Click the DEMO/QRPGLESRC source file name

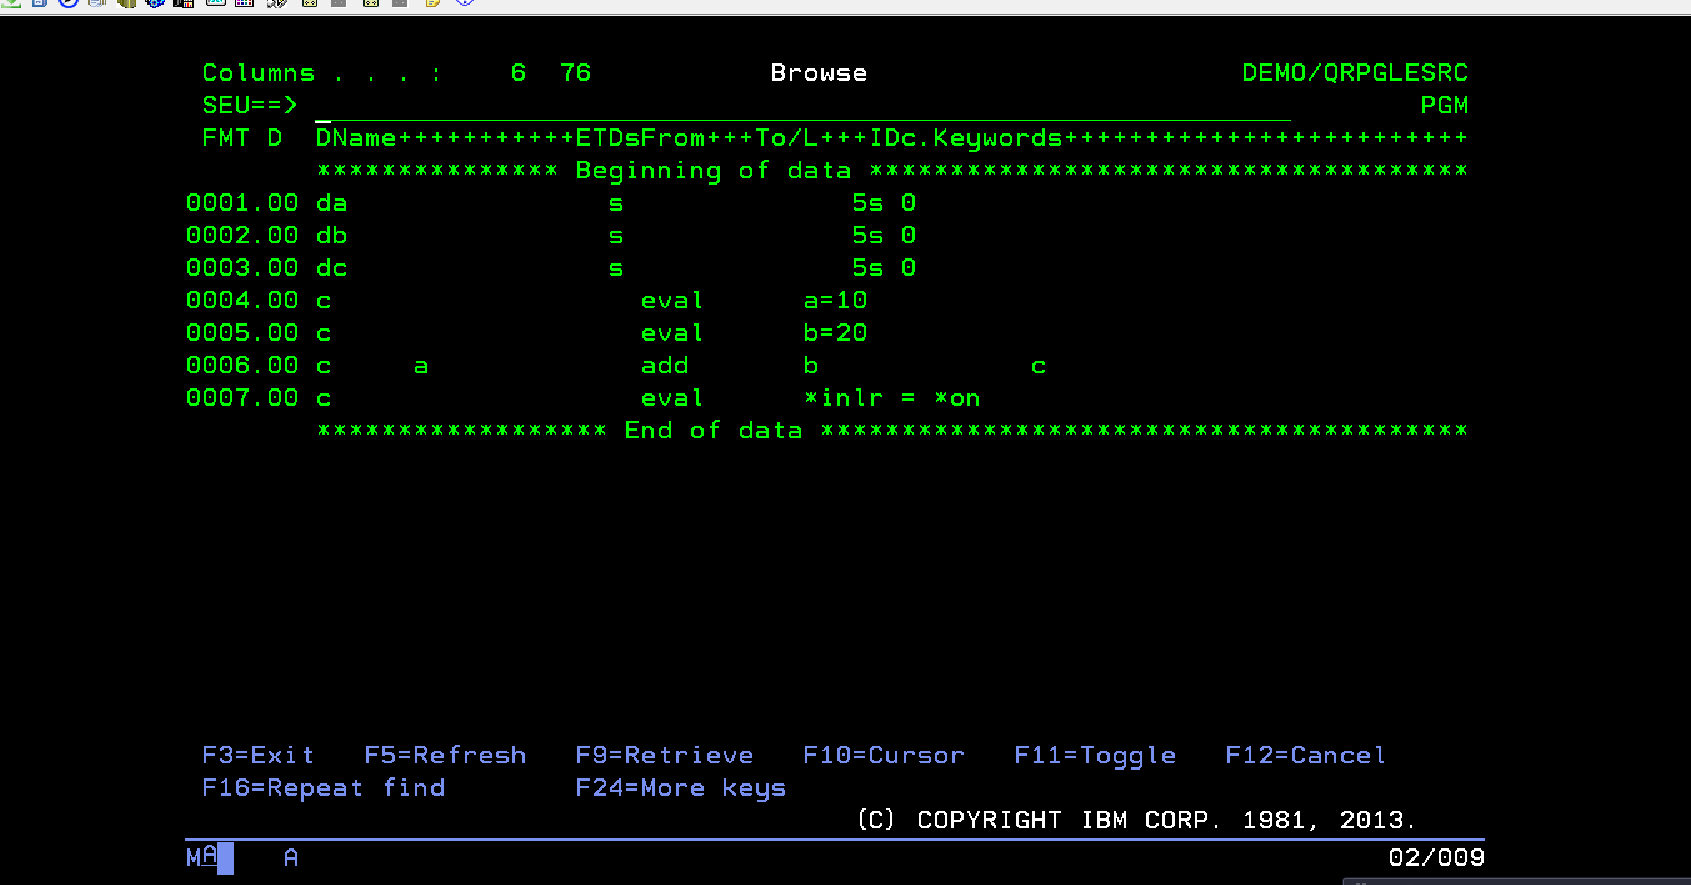(x=1354, y=73)
